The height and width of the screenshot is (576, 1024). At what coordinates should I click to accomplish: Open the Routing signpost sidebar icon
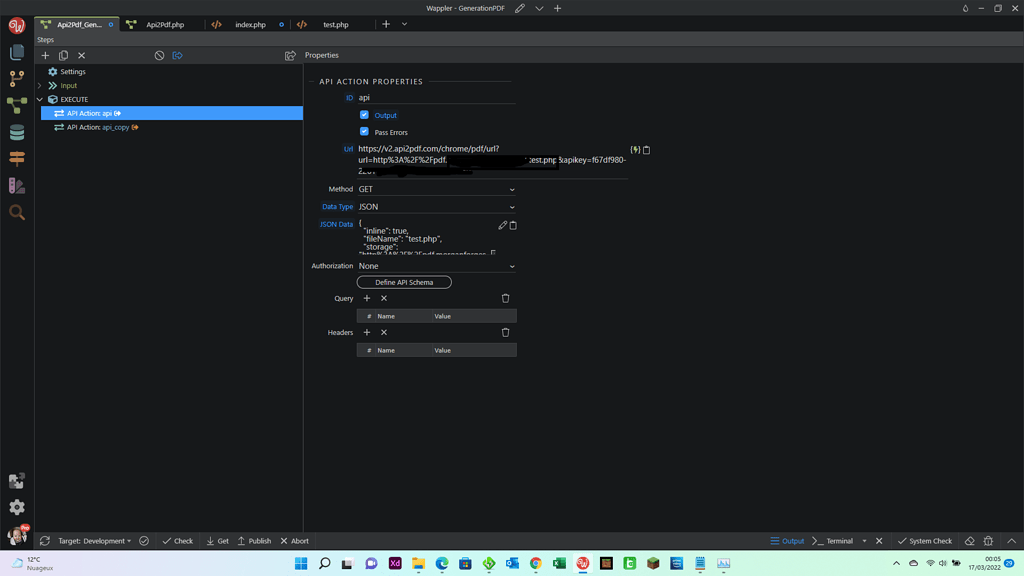(x=17, y=159)
